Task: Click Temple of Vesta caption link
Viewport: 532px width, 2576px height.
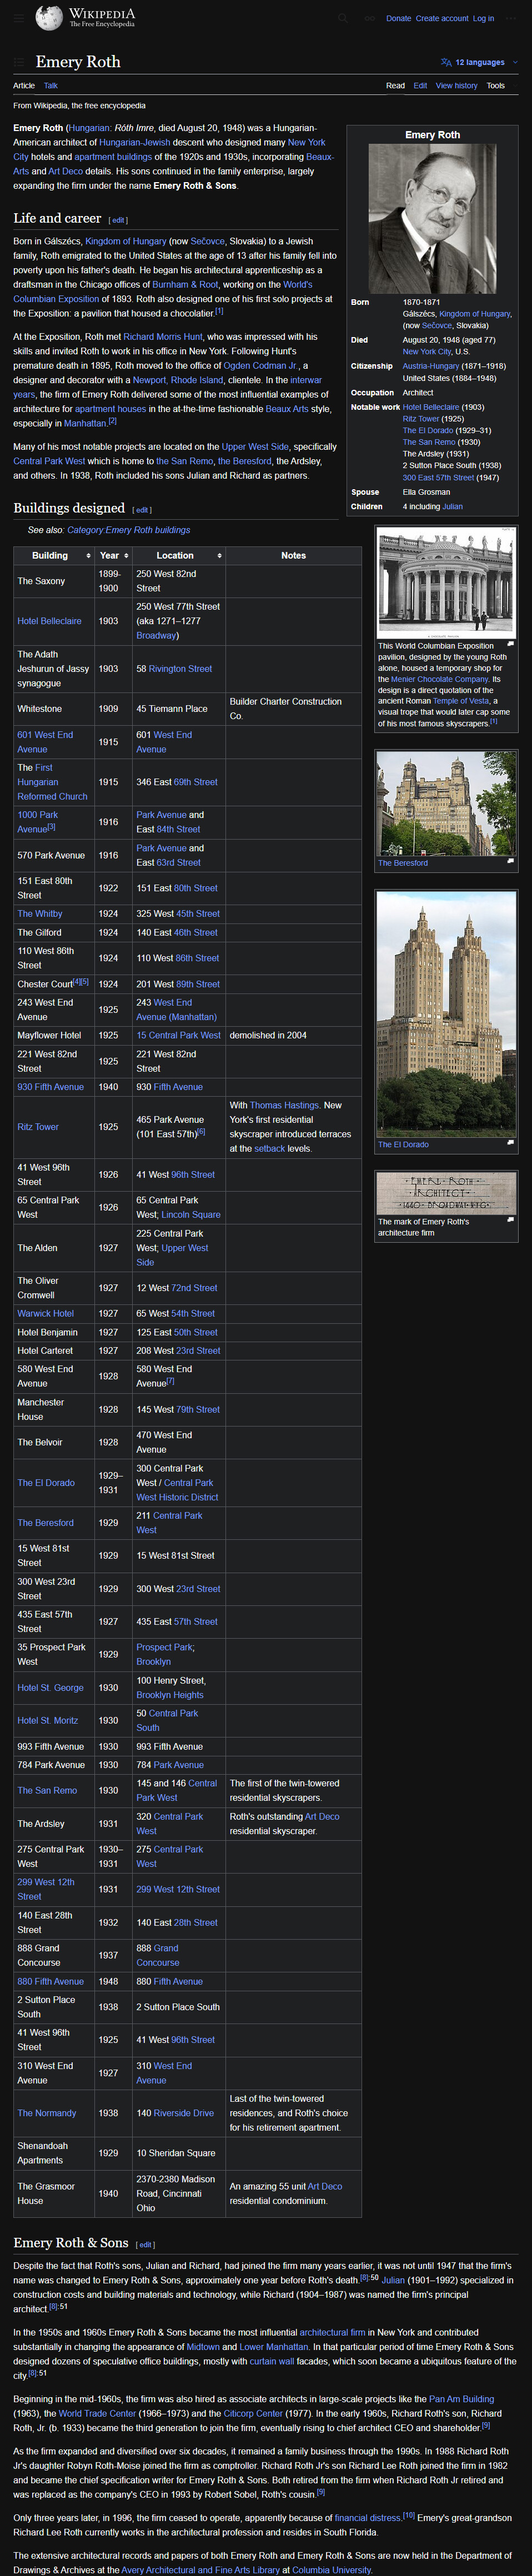Action: pyautogui.click(x=461, y=701)
